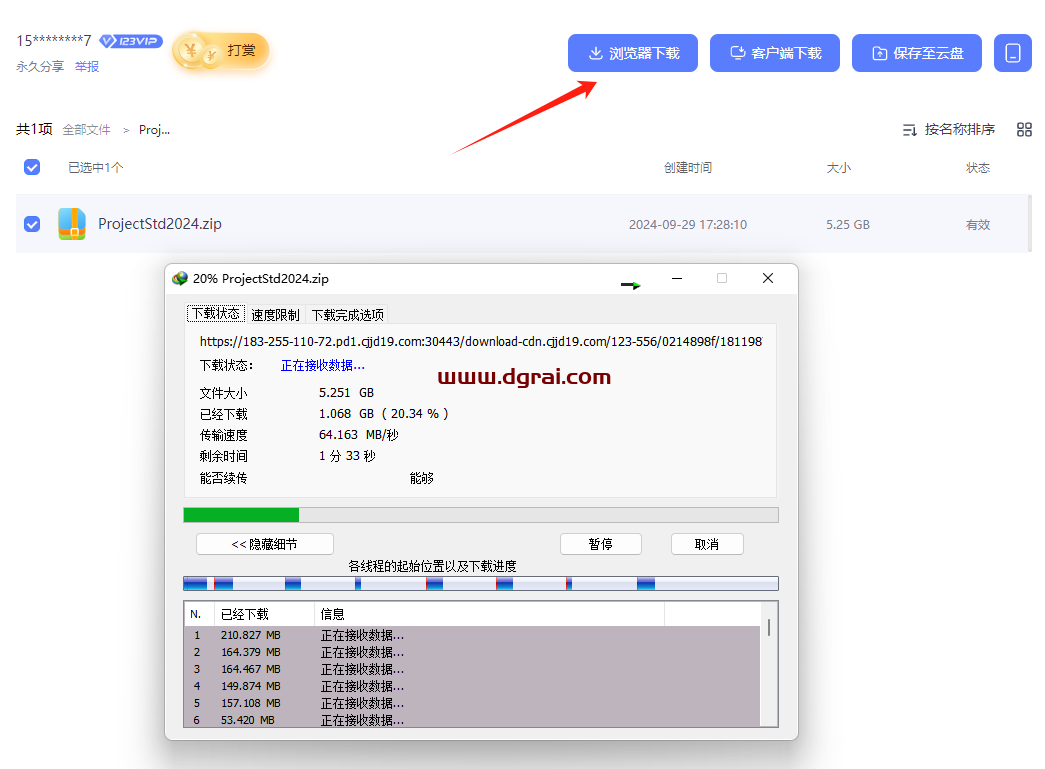The width and height of the screenshot is (1045, 769).
Task: Click the ProjectStd2024.zip archive file icon
Action: pos(72,224)
